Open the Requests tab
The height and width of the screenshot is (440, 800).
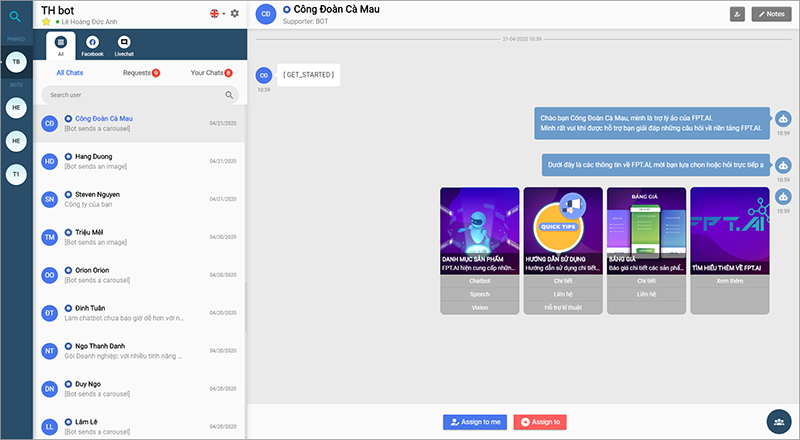point(141,72)
